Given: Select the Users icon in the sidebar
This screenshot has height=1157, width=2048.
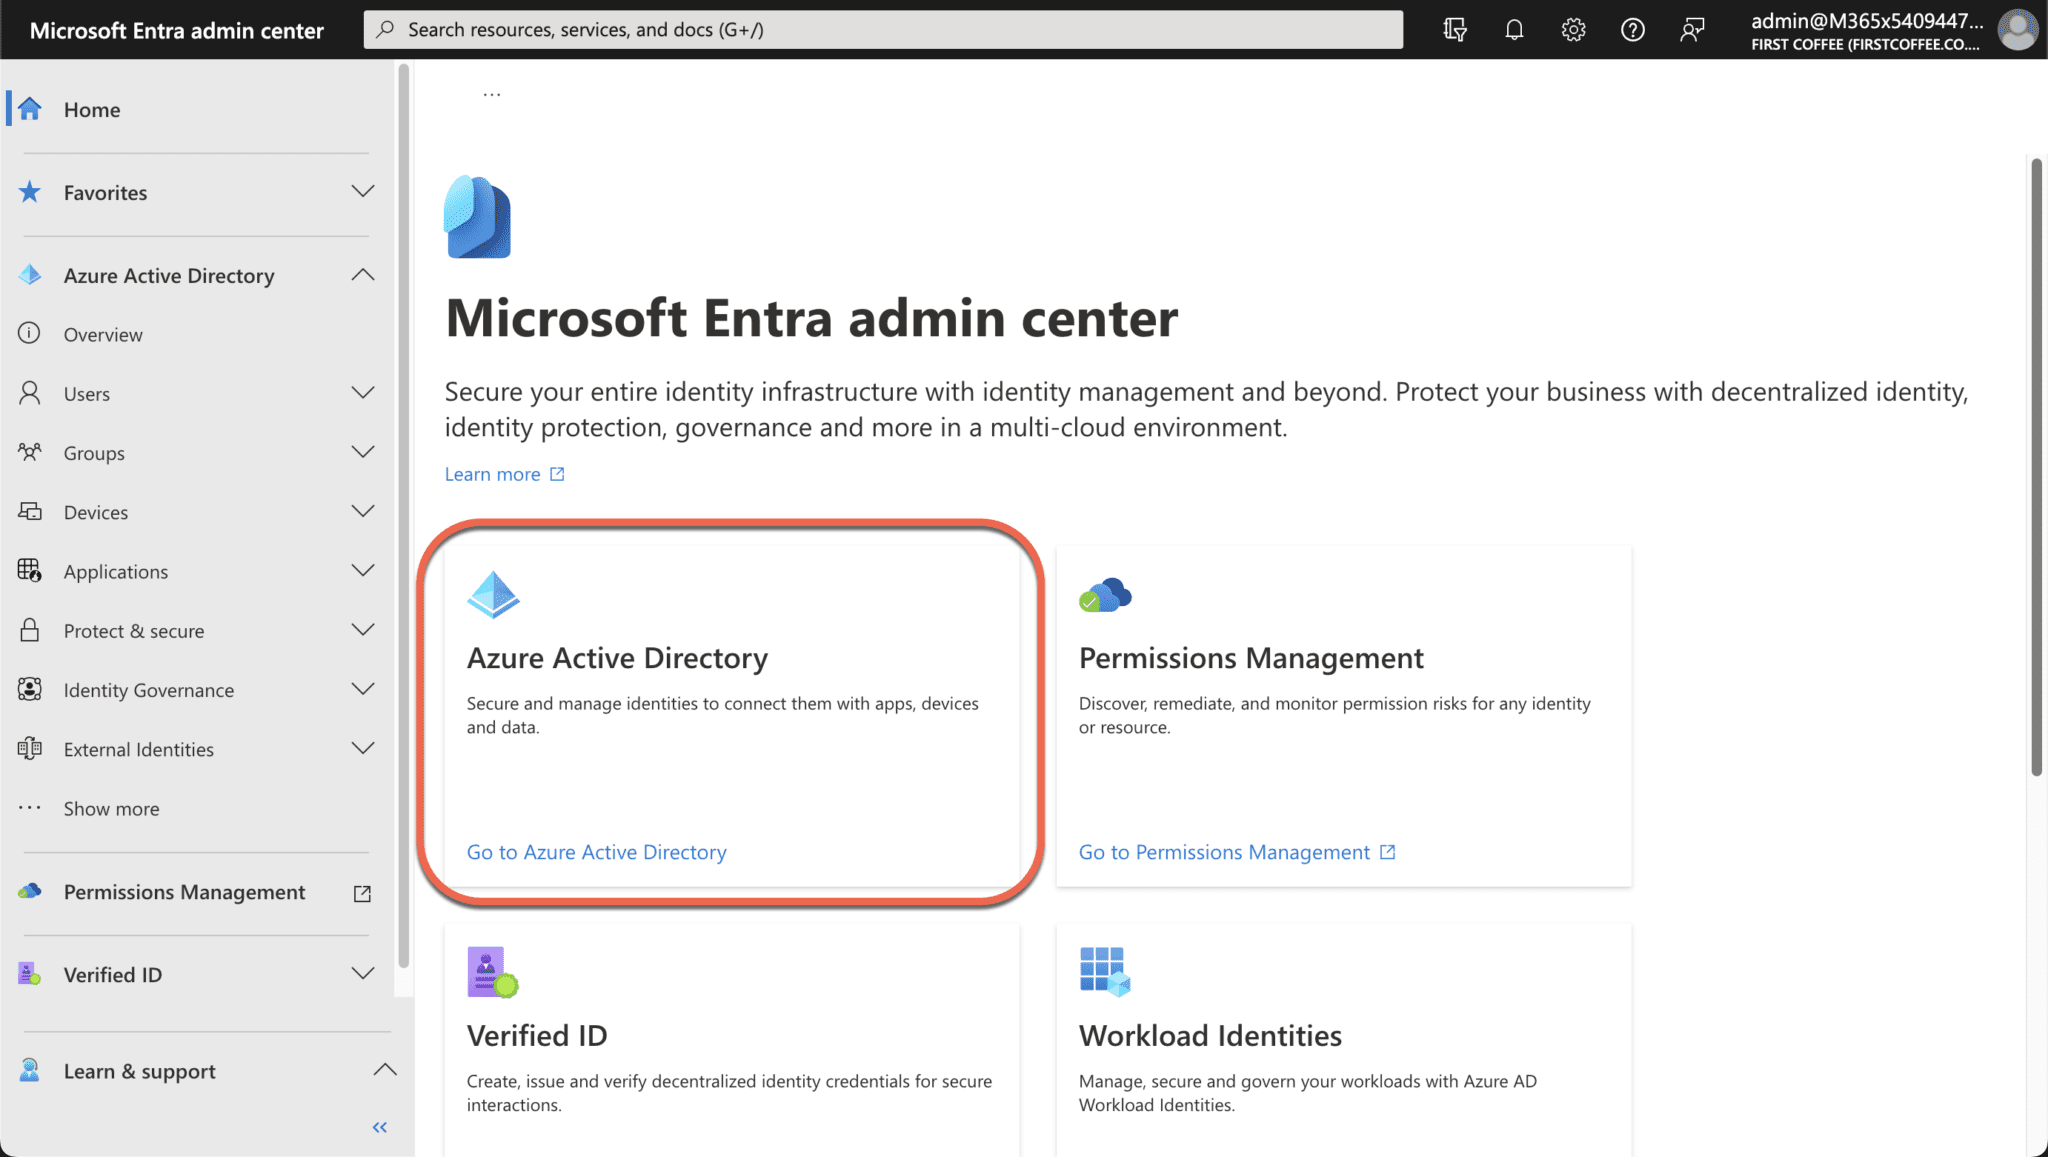Looking at the screenshot, I should 29,393.
